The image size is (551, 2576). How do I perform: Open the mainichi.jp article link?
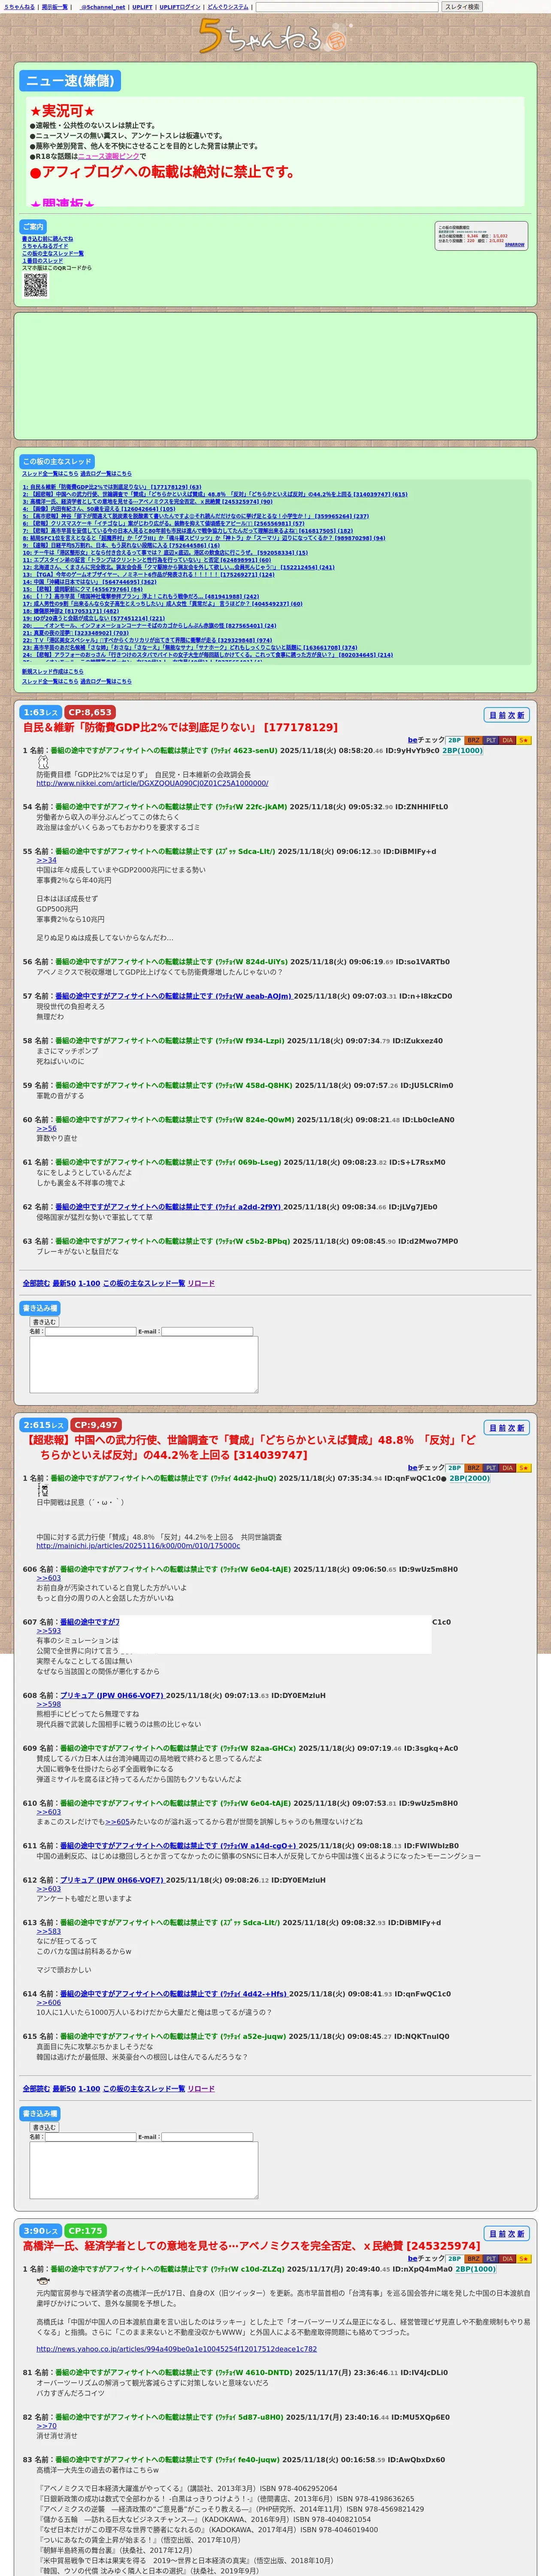(138, 1545)
